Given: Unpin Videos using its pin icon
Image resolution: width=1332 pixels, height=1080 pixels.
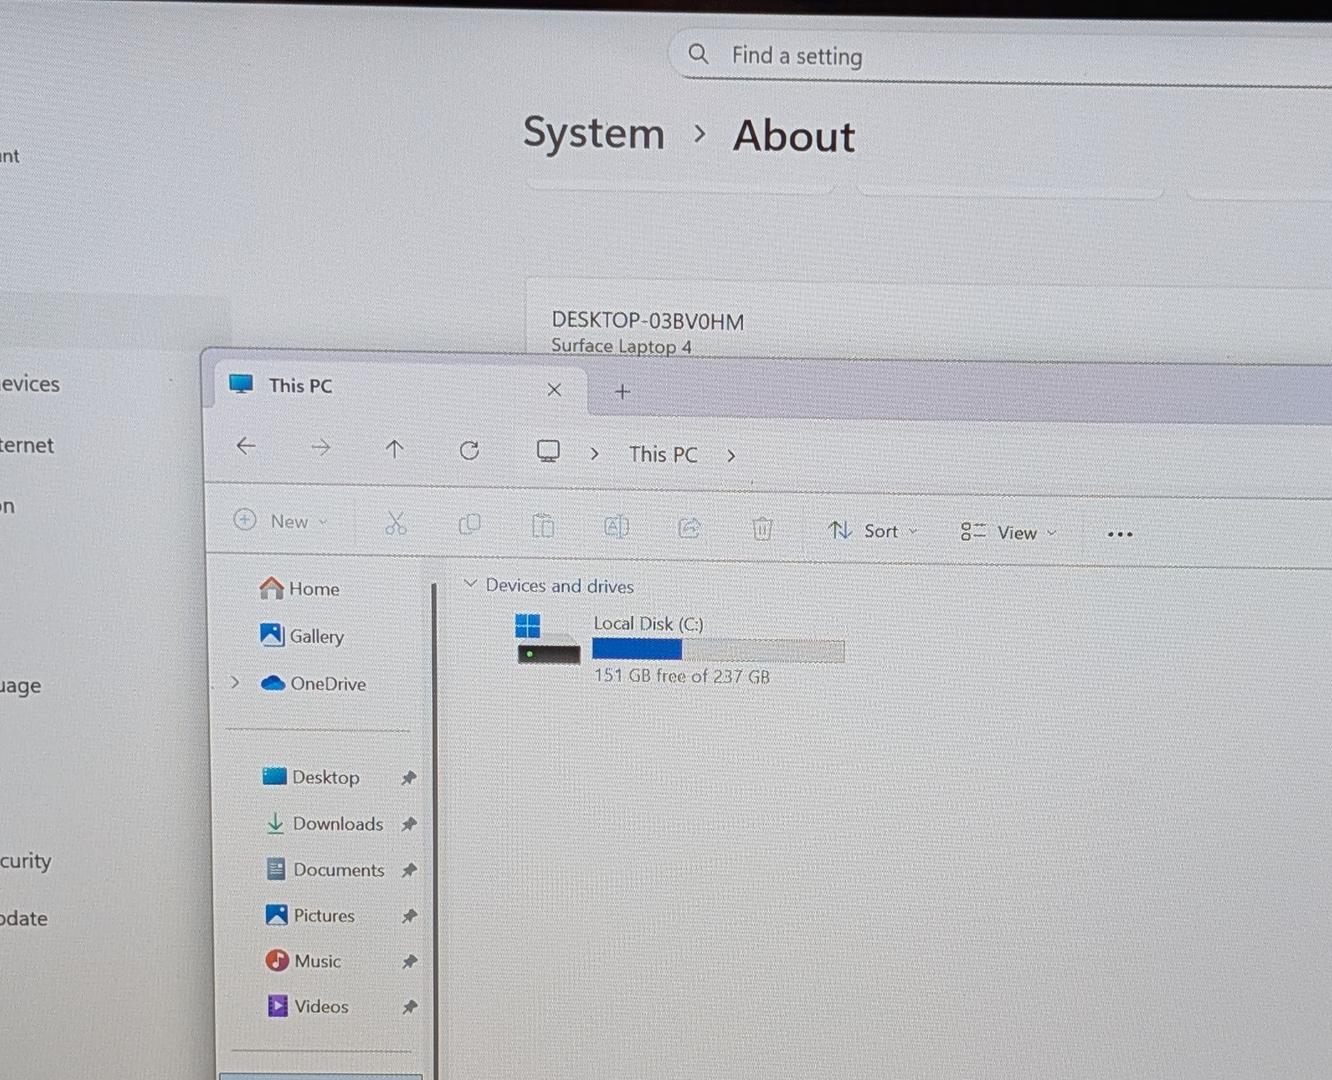Looking at the screenshot, I should click(x=409, y=1007).
